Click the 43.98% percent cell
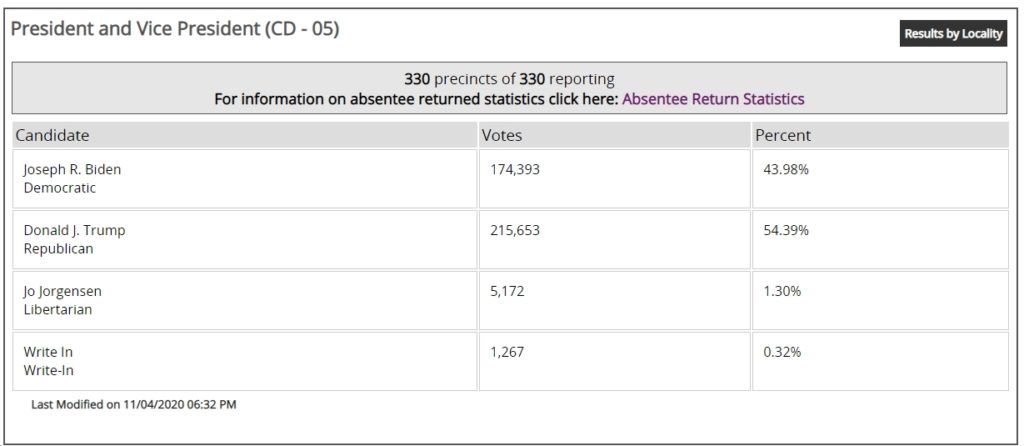 (x=880, y=179)
